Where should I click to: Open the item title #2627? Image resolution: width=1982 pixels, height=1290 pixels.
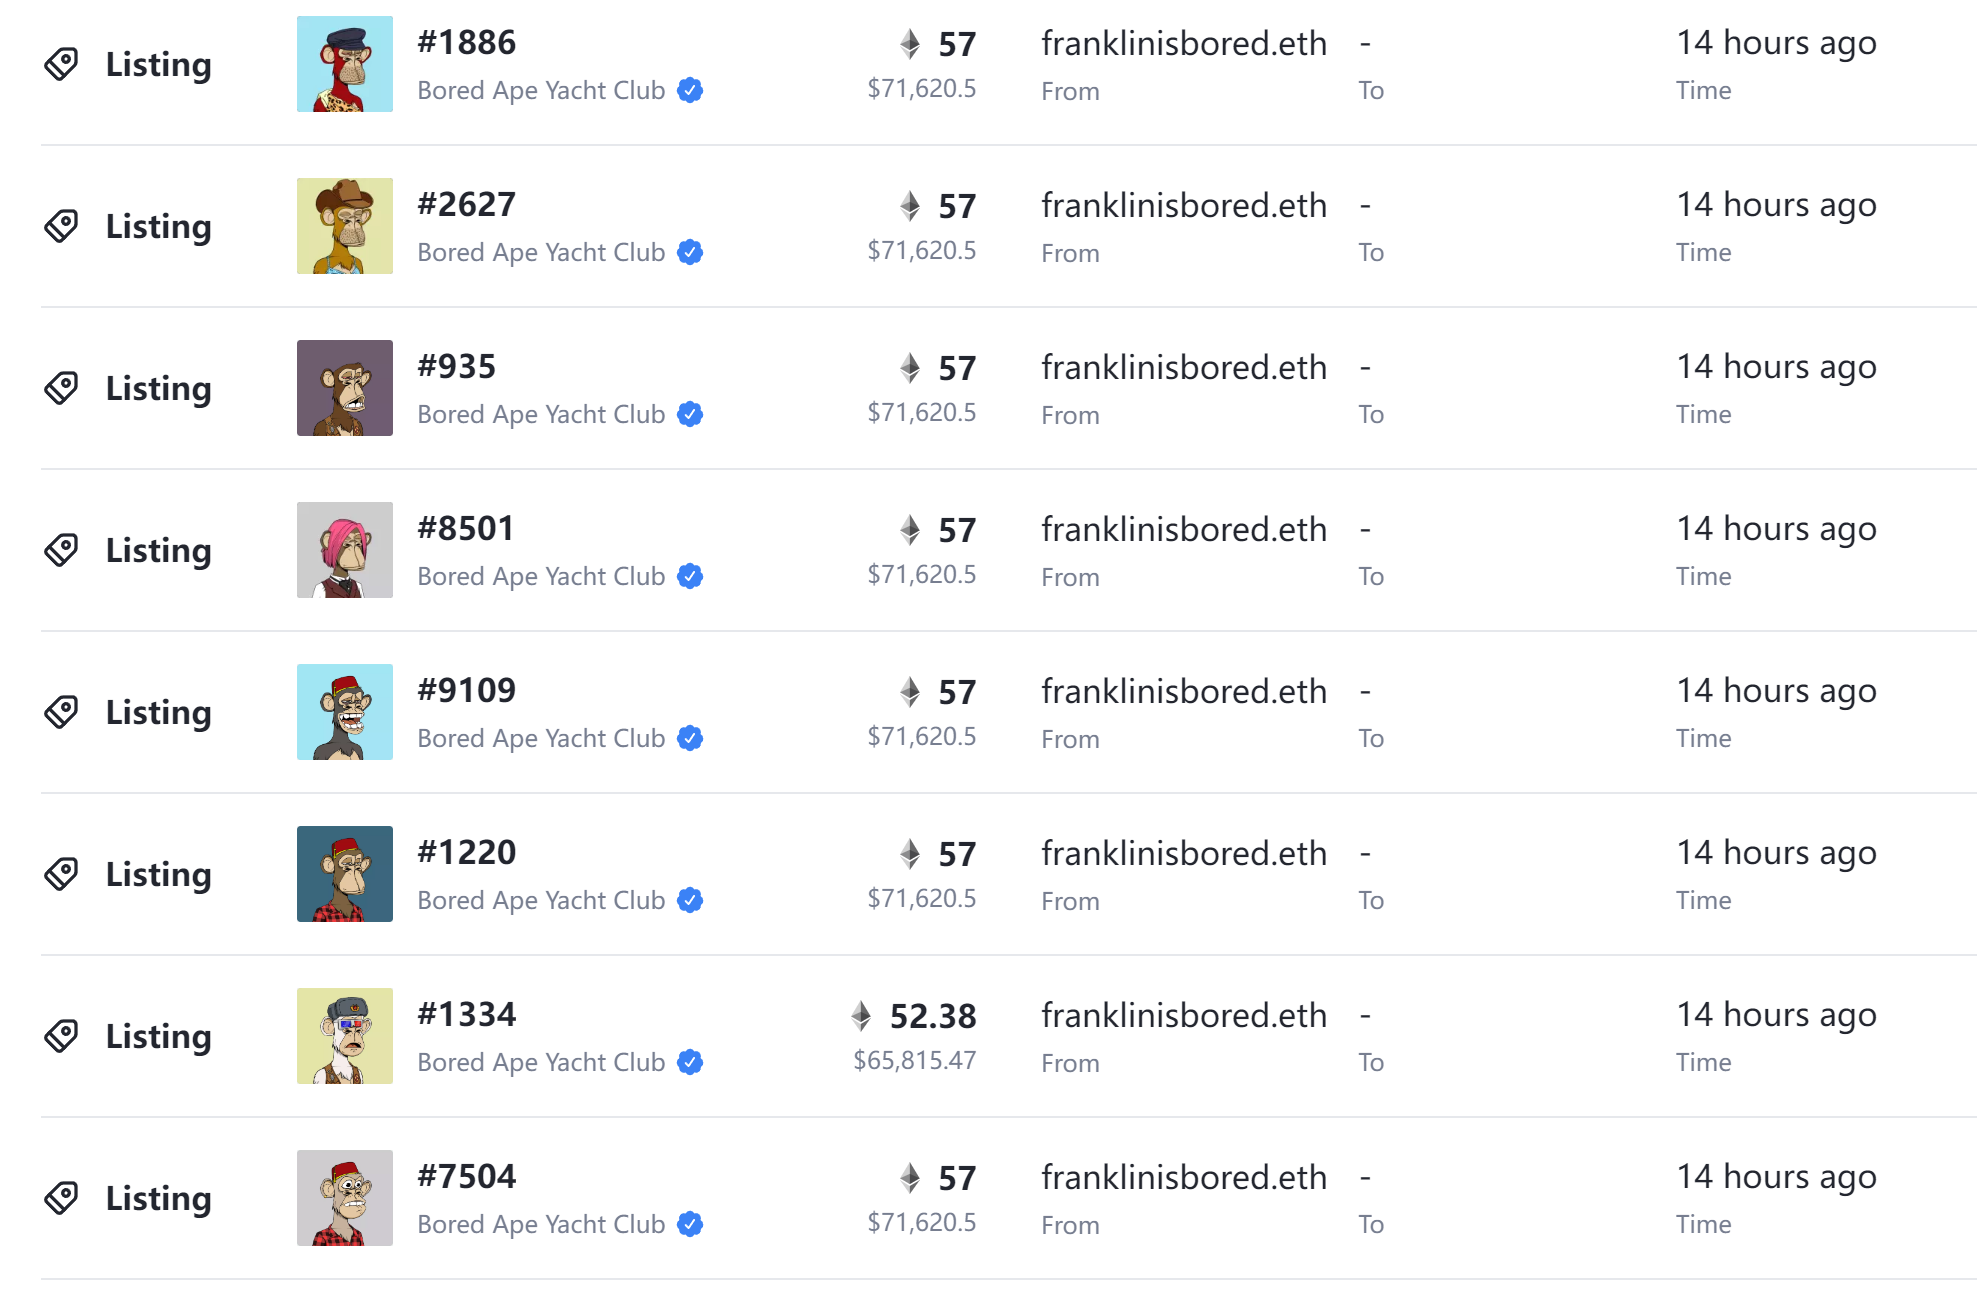(x=466, y=205)
